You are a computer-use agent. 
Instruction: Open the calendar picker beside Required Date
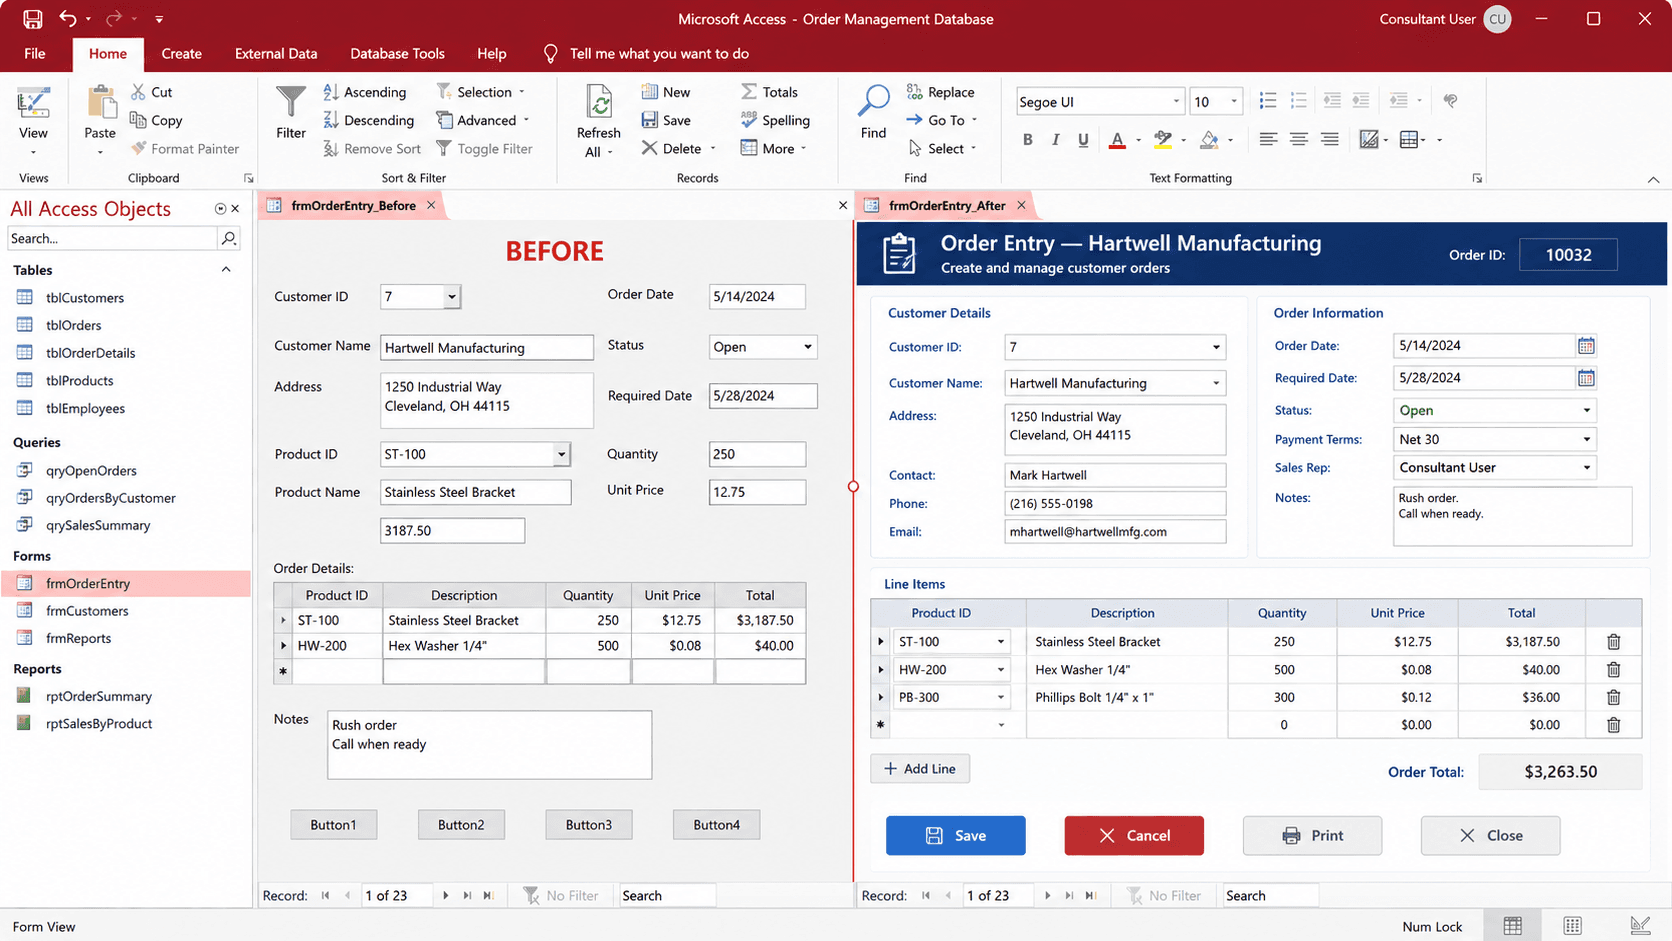pyautogui.click(x=1586, y=378)
